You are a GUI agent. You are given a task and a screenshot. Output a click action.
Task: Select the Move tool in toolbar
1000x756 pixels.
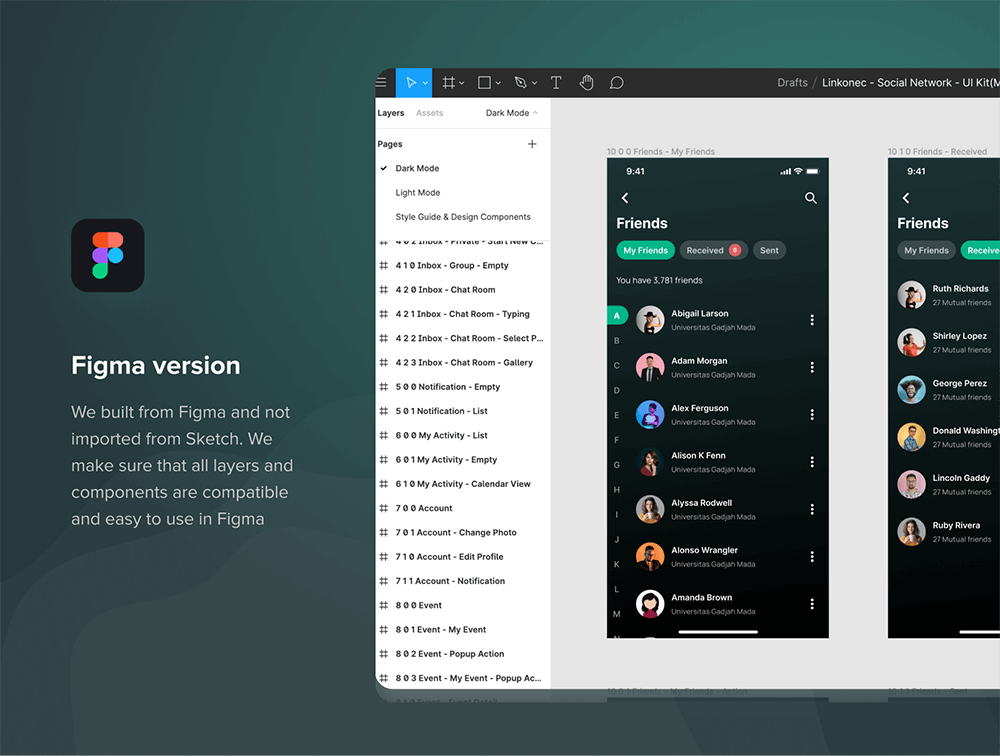pyautogui.click(x=410, y=83)
